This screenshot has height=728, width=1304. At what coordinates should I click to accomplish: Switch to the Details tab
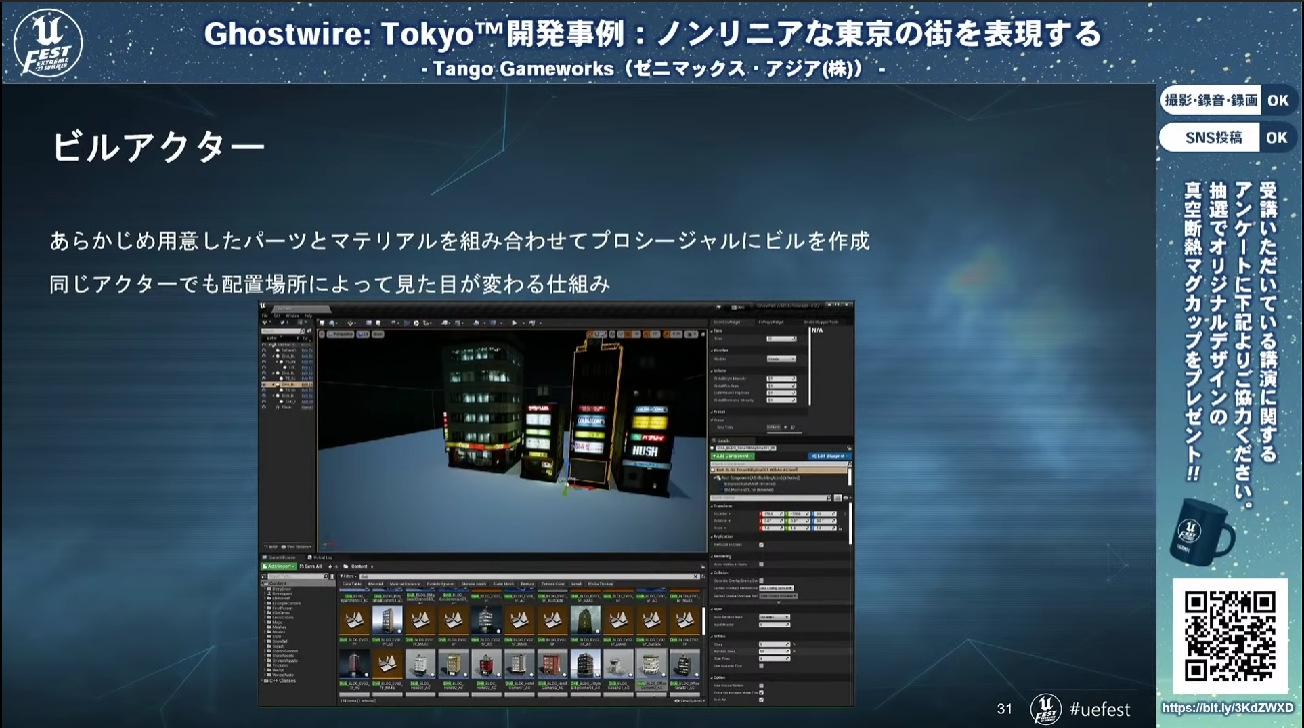click(723, 441)
